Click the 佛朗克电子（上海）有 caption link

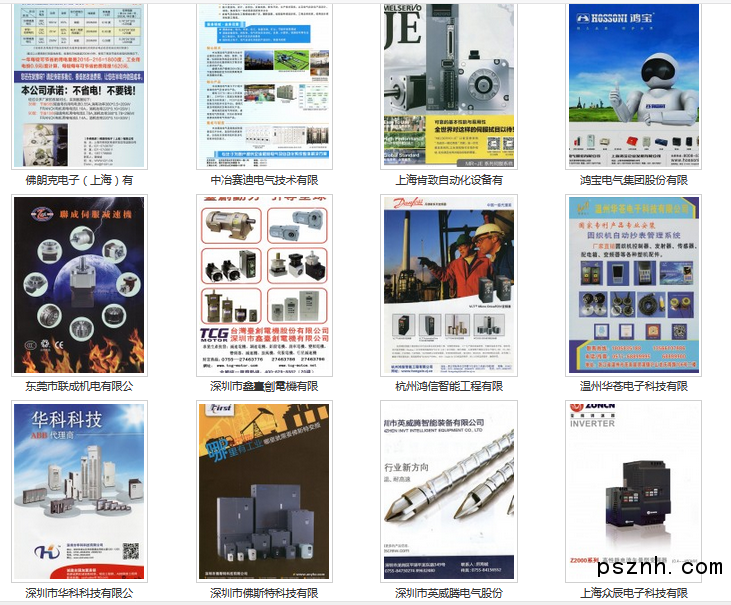tap(79, 180)
